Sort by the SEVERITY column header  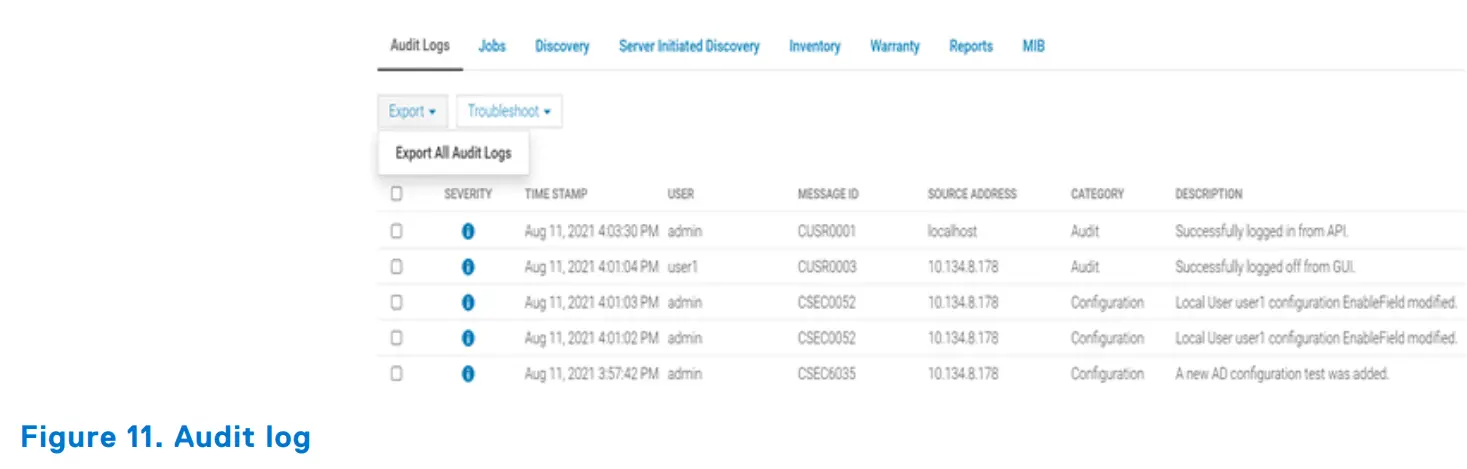pyautogui.click(x=468, y=194)
